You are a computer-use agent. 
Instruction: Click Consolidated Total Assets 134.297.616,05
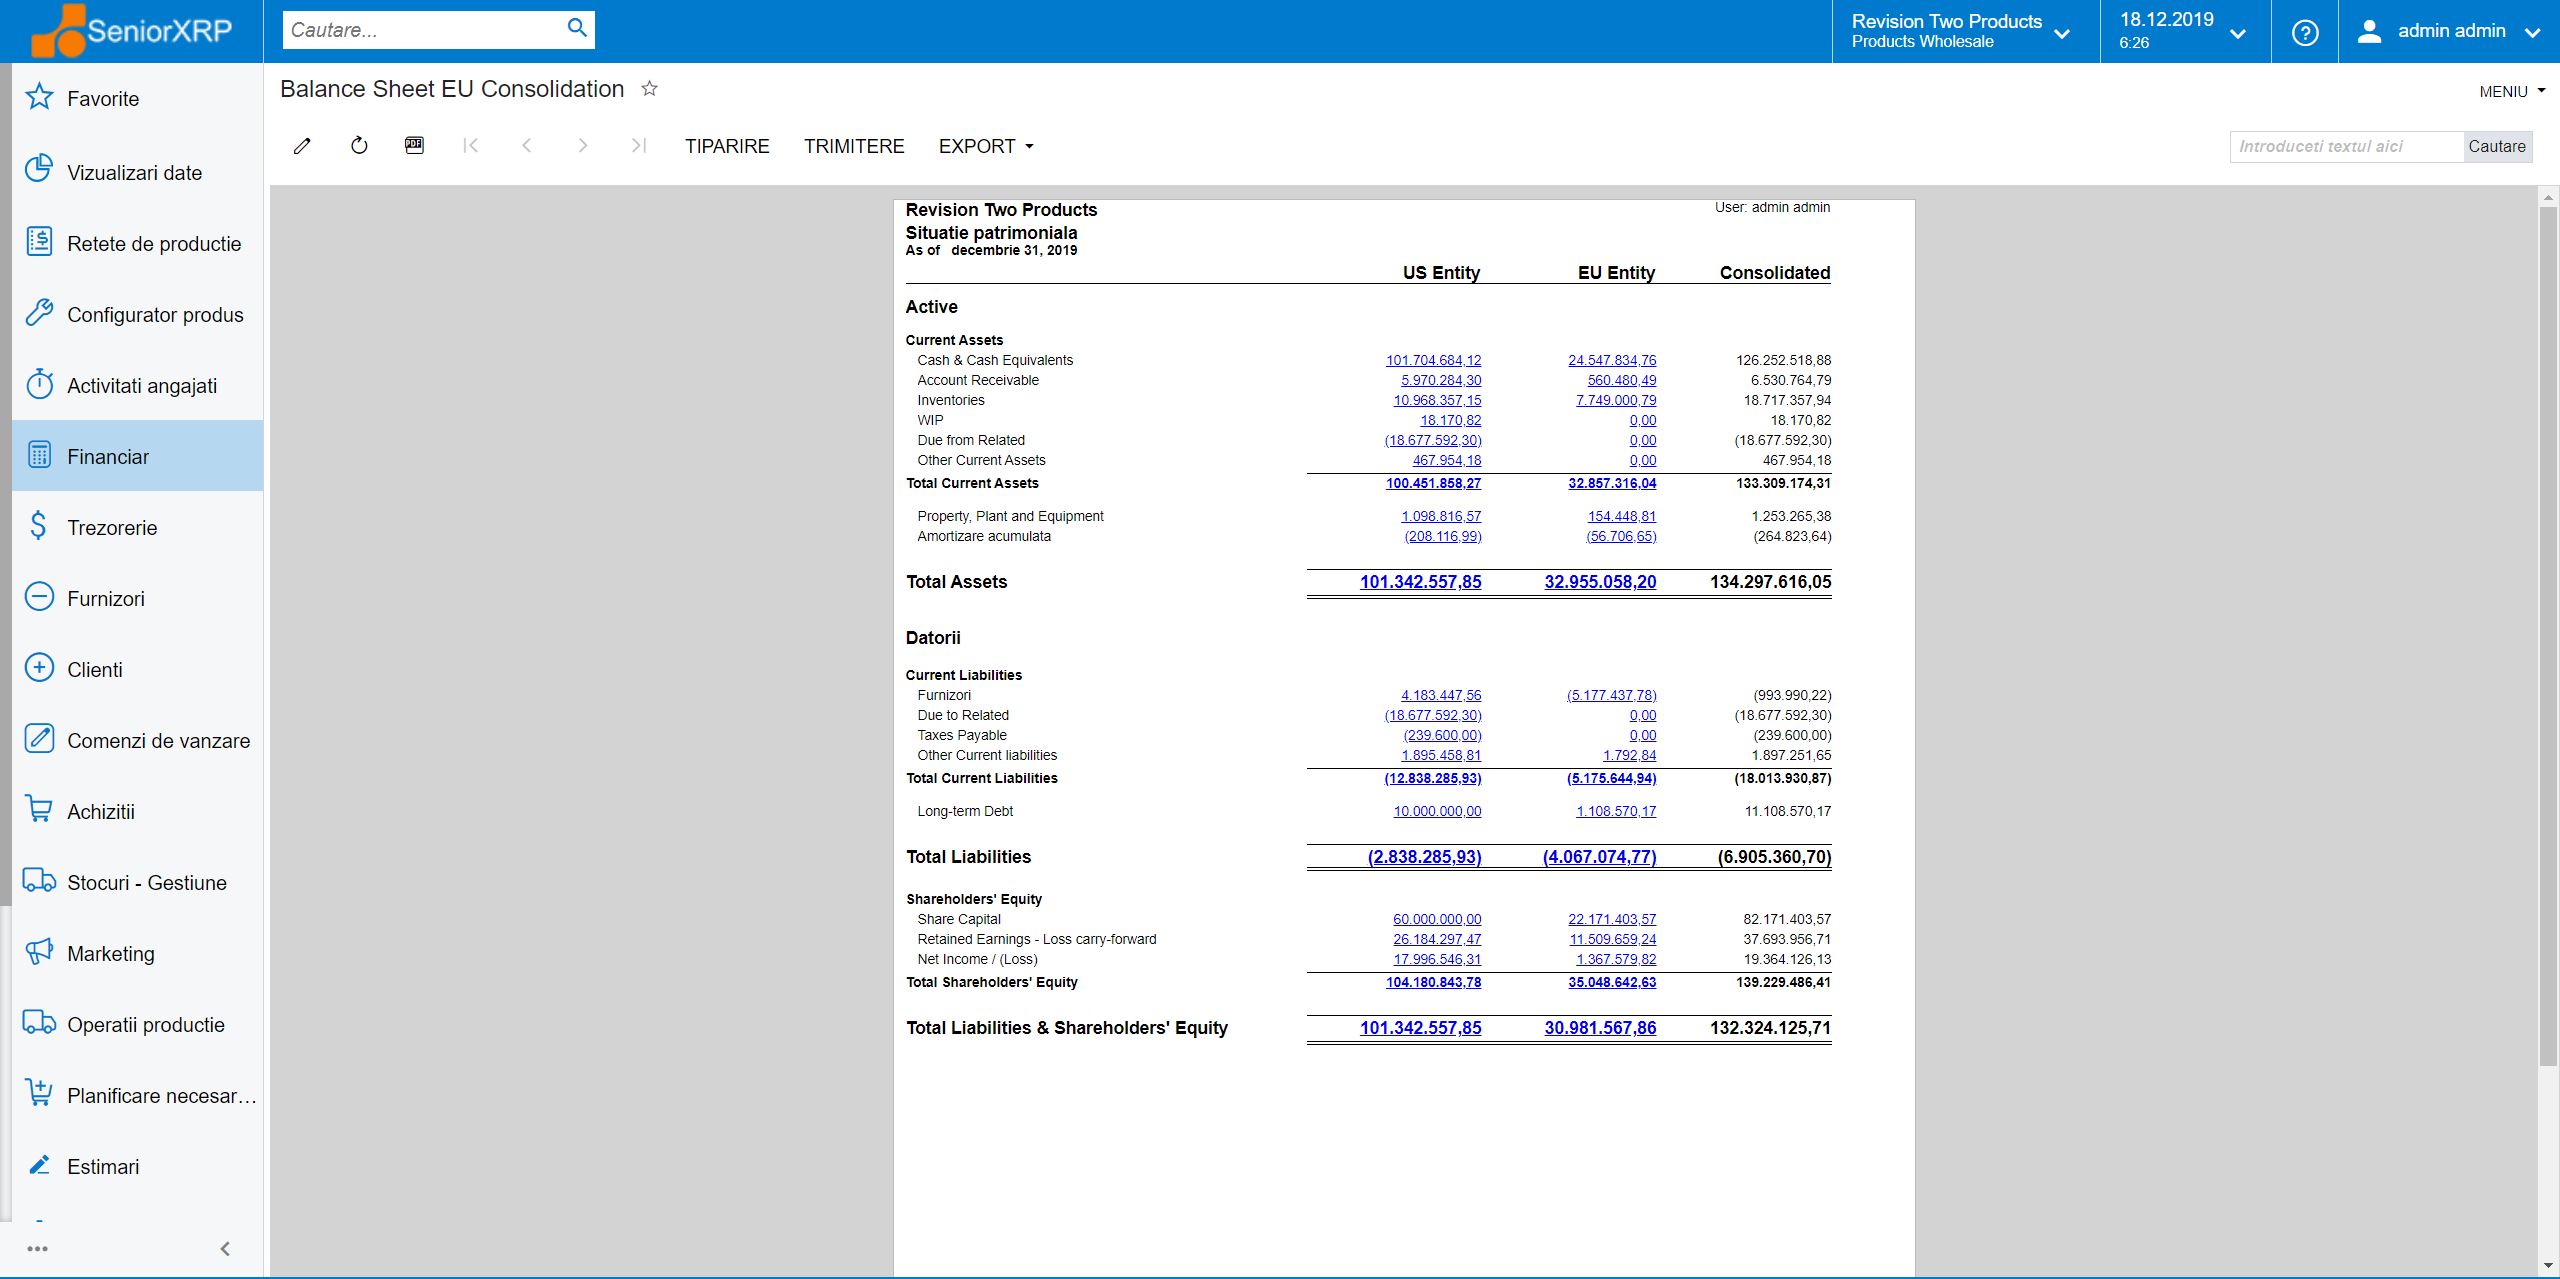tap(1770, 582)
